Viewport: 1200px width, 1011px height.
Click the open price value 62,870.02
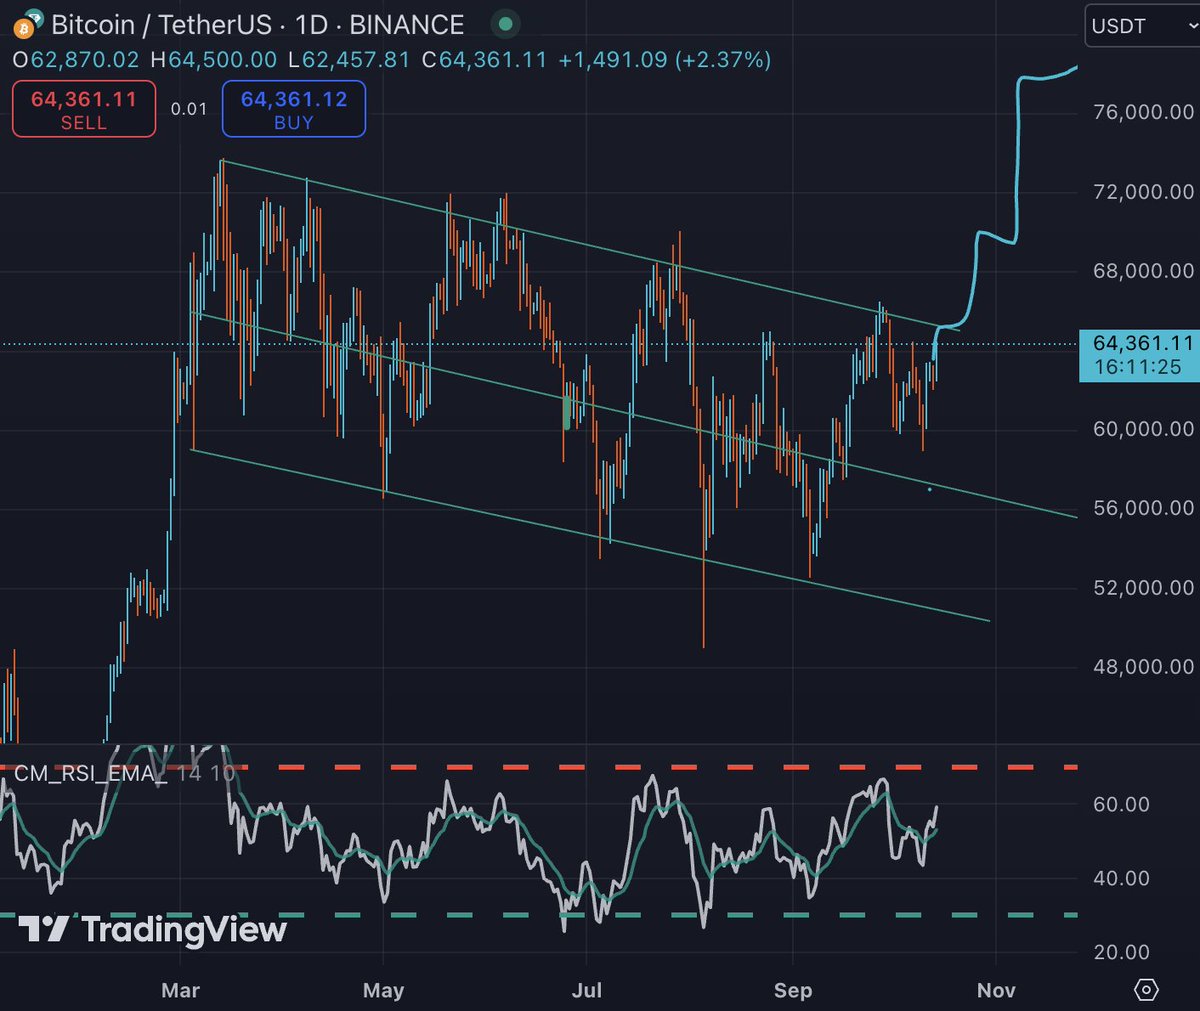(x=85, y=60)
